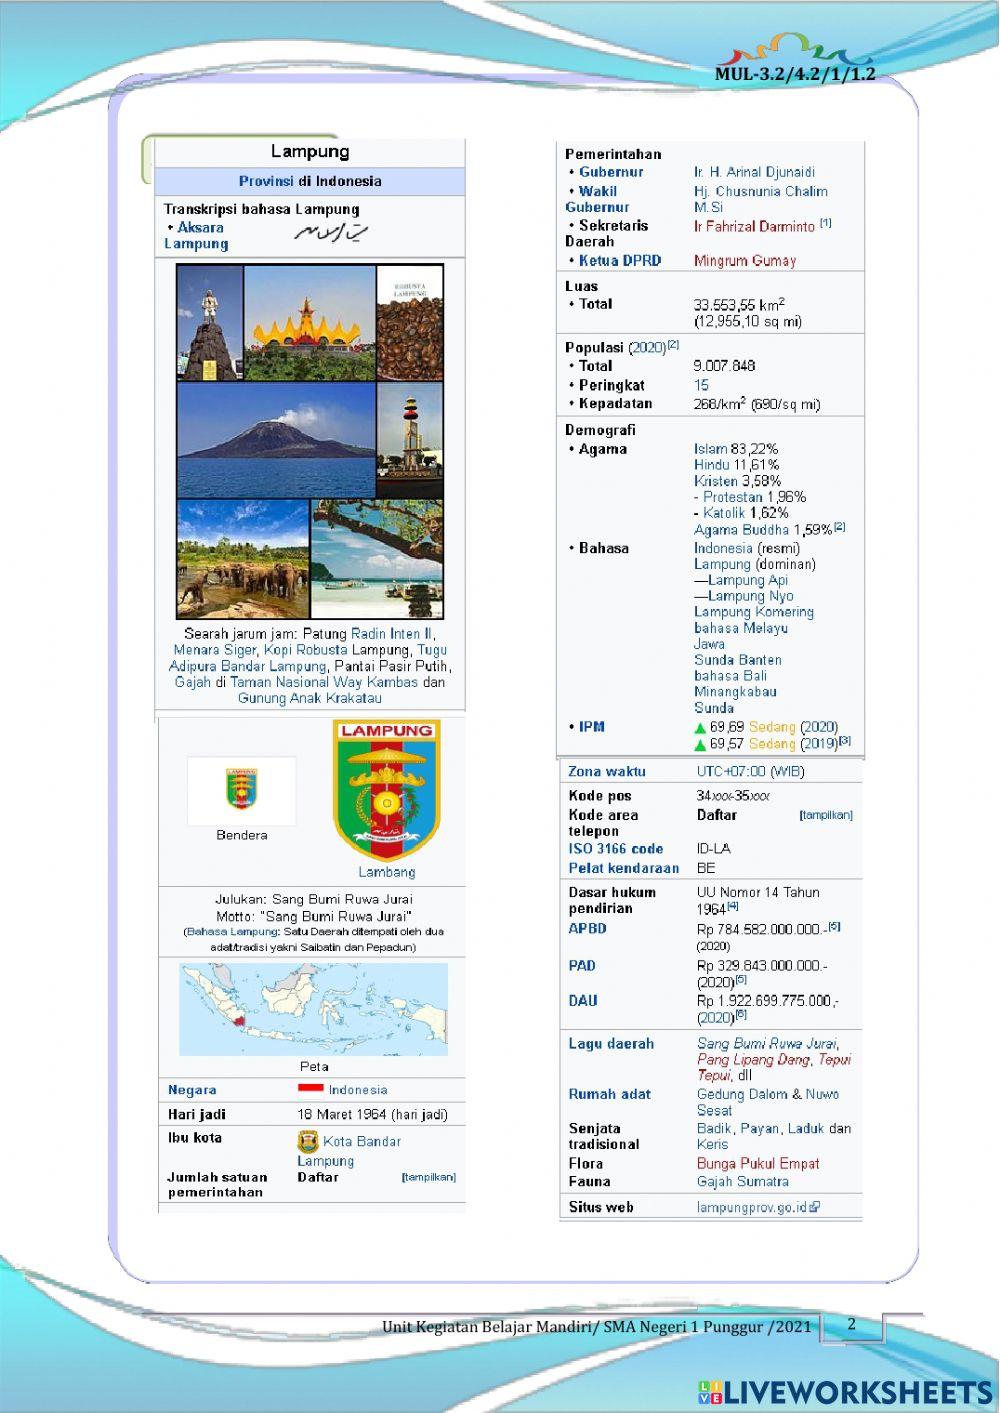Viewport: 1000px width, 1413px height.
Task: Select the Islam religion link under Agama
Action: tap(707, 449)
